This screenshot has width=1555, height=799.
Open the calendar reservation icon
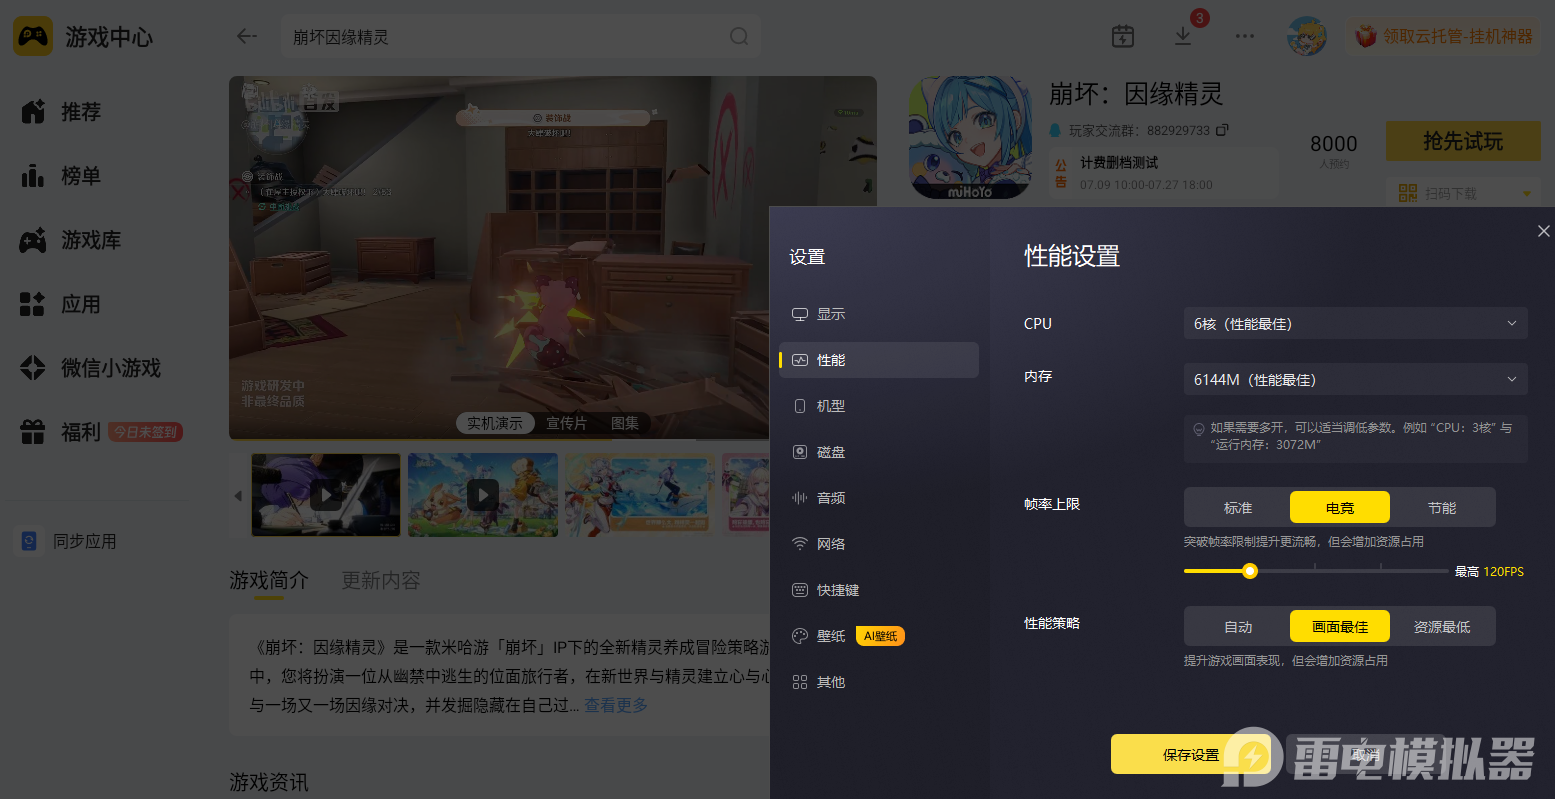[1123, 36]
